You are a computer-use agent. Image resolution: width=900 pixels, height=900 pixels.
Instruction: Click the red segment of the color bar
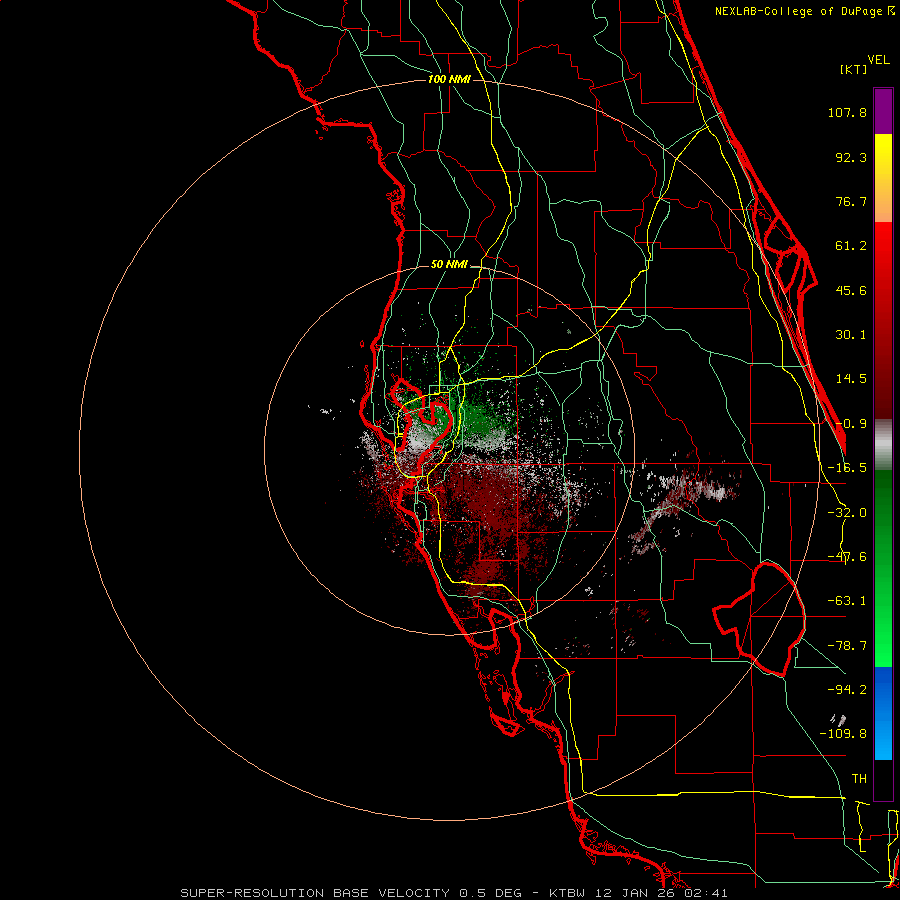tap(883, 320)
